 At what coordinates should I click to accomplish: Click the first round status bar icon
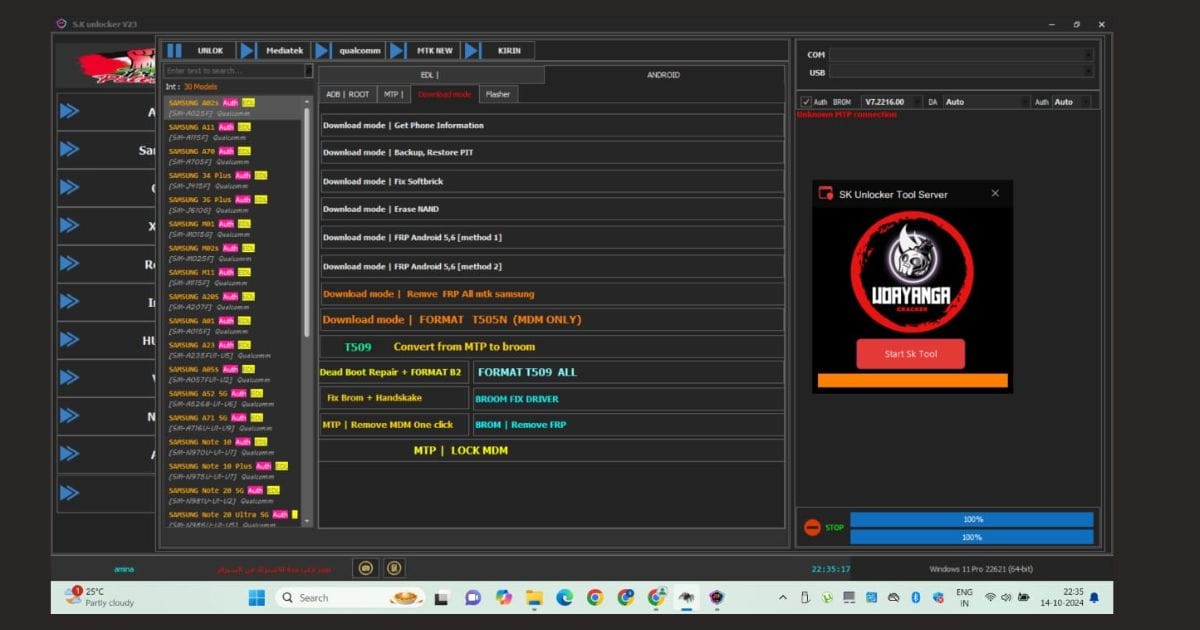pos(366,568)
